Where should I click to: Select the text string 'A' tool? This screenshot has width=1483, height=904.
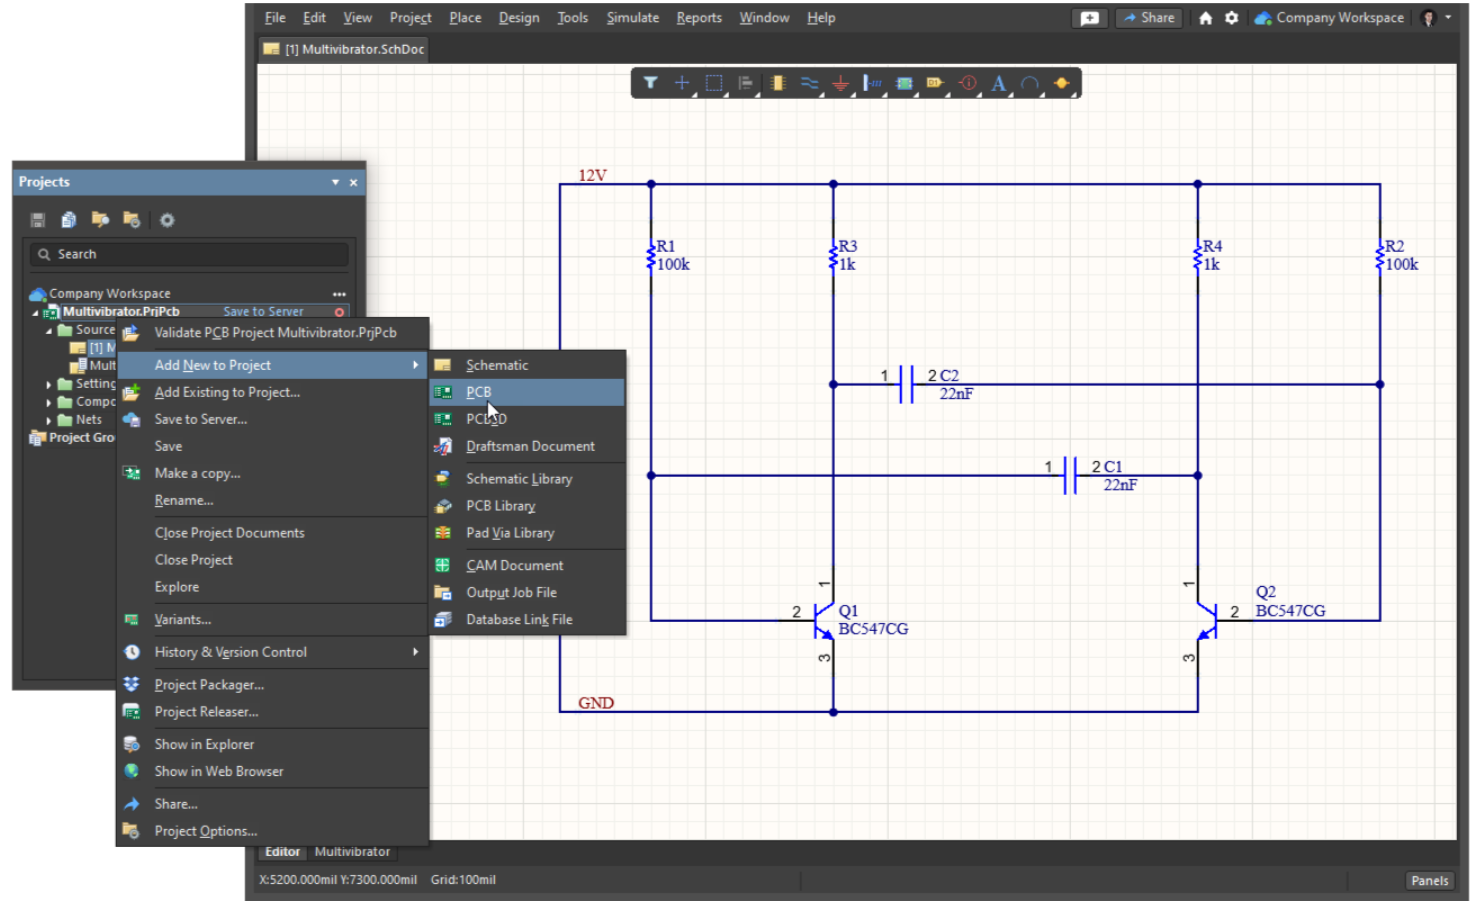tap(998, 83)
